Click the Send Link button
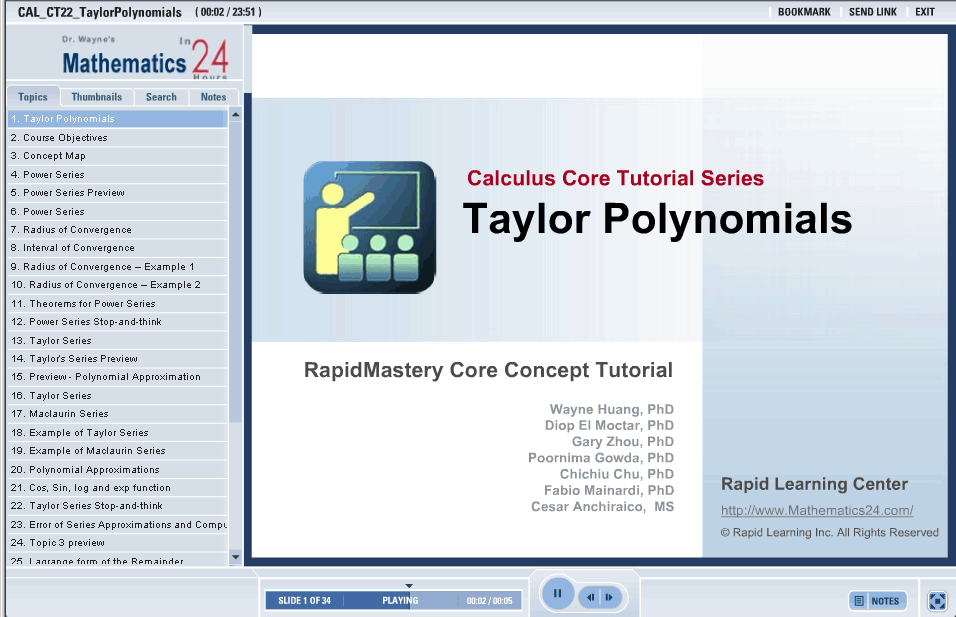The height and width of the screenshot is (617, 956). point(872,12)
